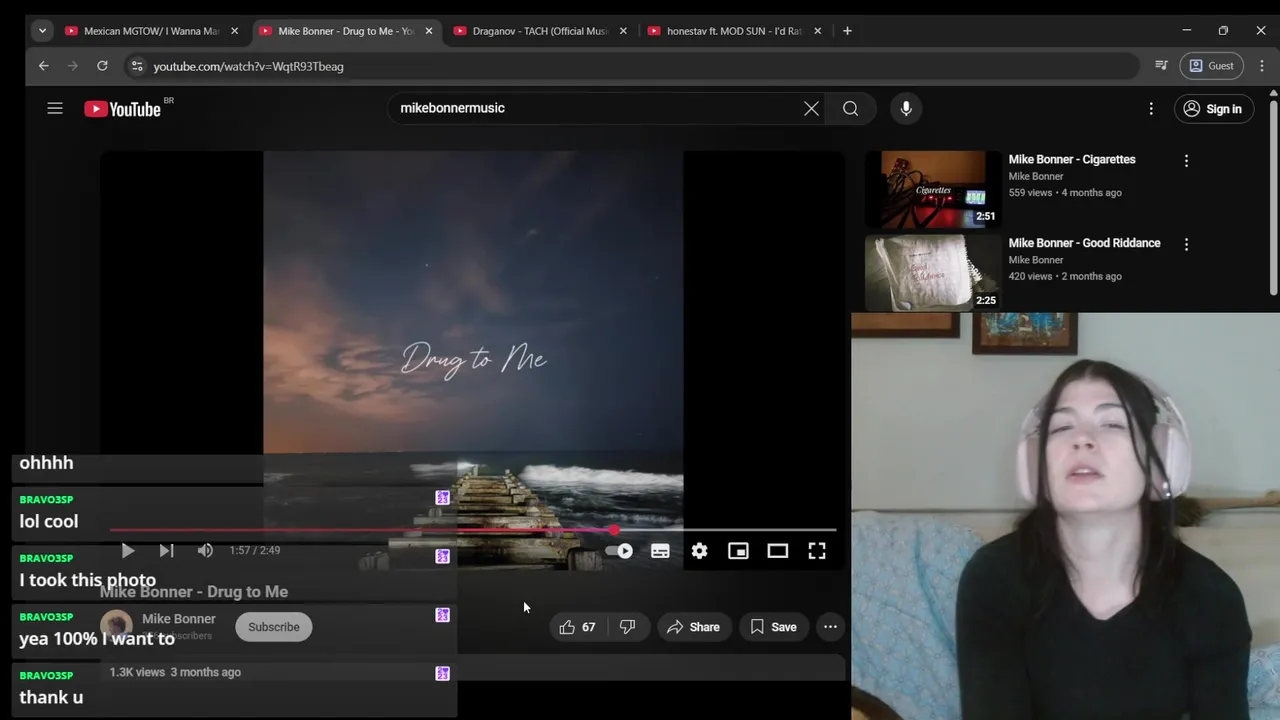Run the search with the magnifier button
This screenshot has height=720, width=1280.
click(x=850, y=108)
